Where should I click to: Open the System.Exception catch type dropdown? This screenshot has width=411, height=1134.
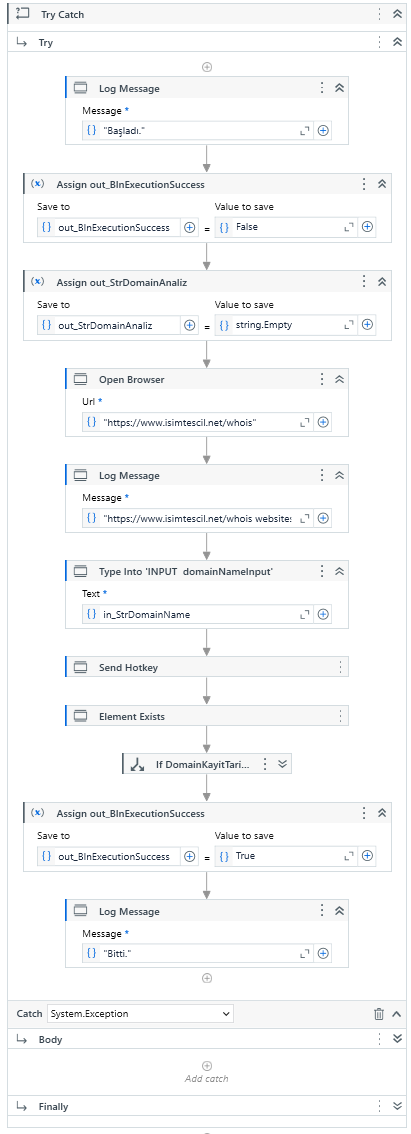pyautogui.click(x=140, y=1014)
